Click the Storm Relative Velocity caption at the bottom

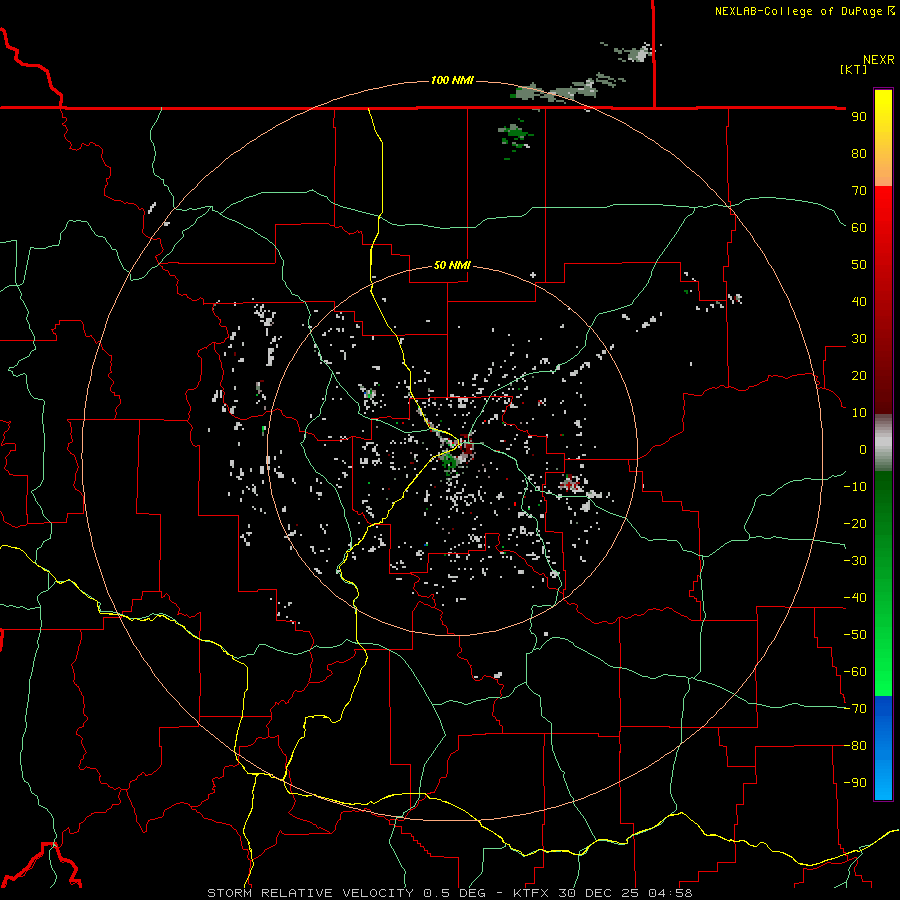tap(449, 893)
